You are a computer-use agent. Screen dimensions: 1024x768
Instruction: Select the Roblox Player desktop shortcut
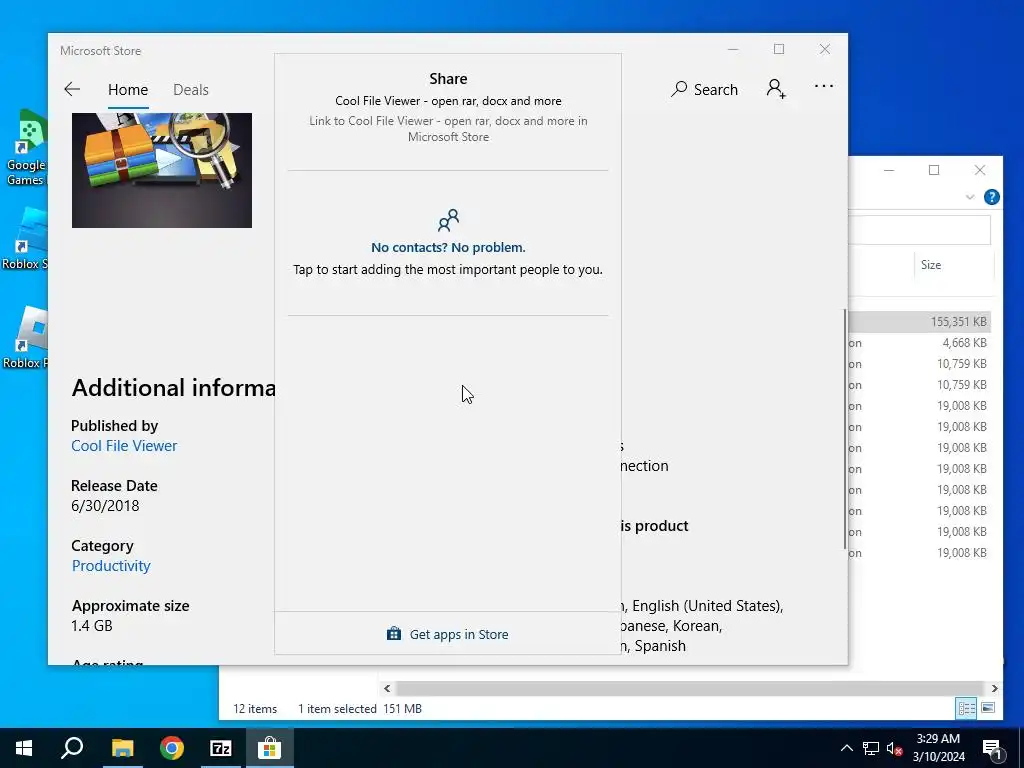[25, 338]
